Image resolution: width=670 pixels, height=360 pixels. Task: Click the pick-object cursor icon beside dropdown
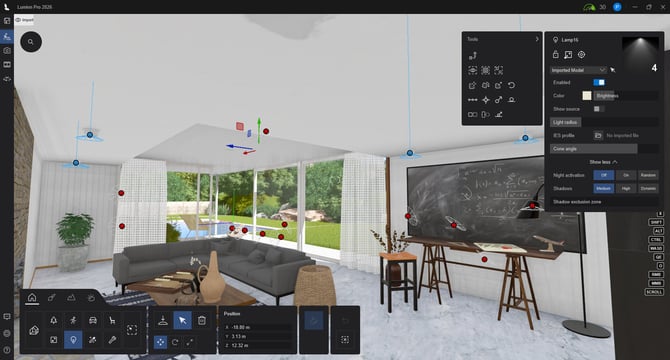(613, 70)
